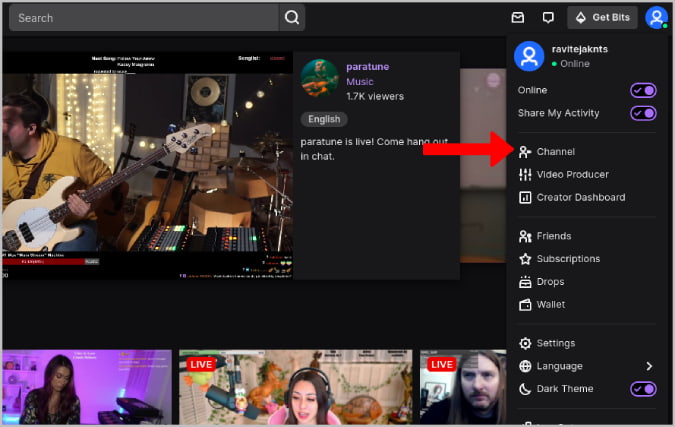Click the Video Producer sliders icon
This screenshot has height=427, width=675.
pyautogui.click(x=525, y=174)
